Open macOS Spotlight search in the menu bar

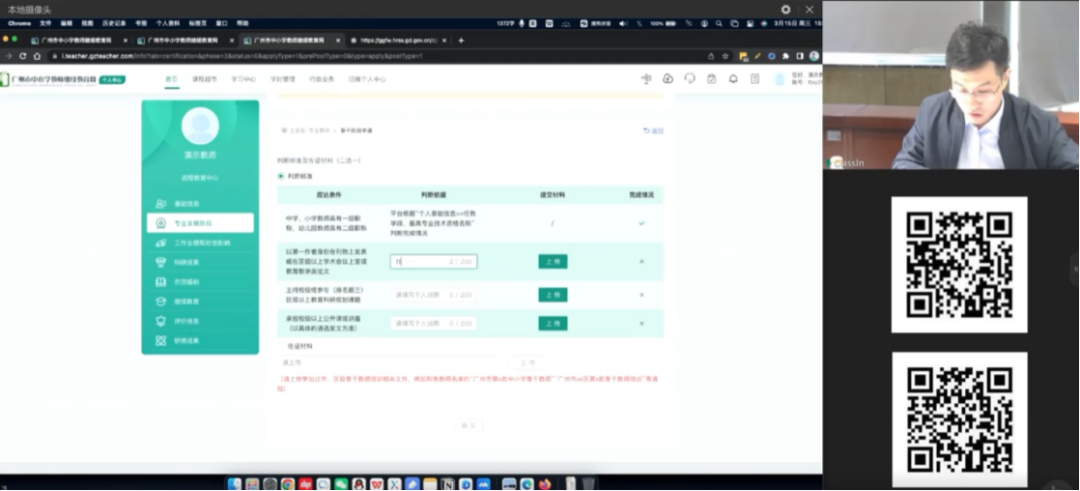click(x=718, y=23)
